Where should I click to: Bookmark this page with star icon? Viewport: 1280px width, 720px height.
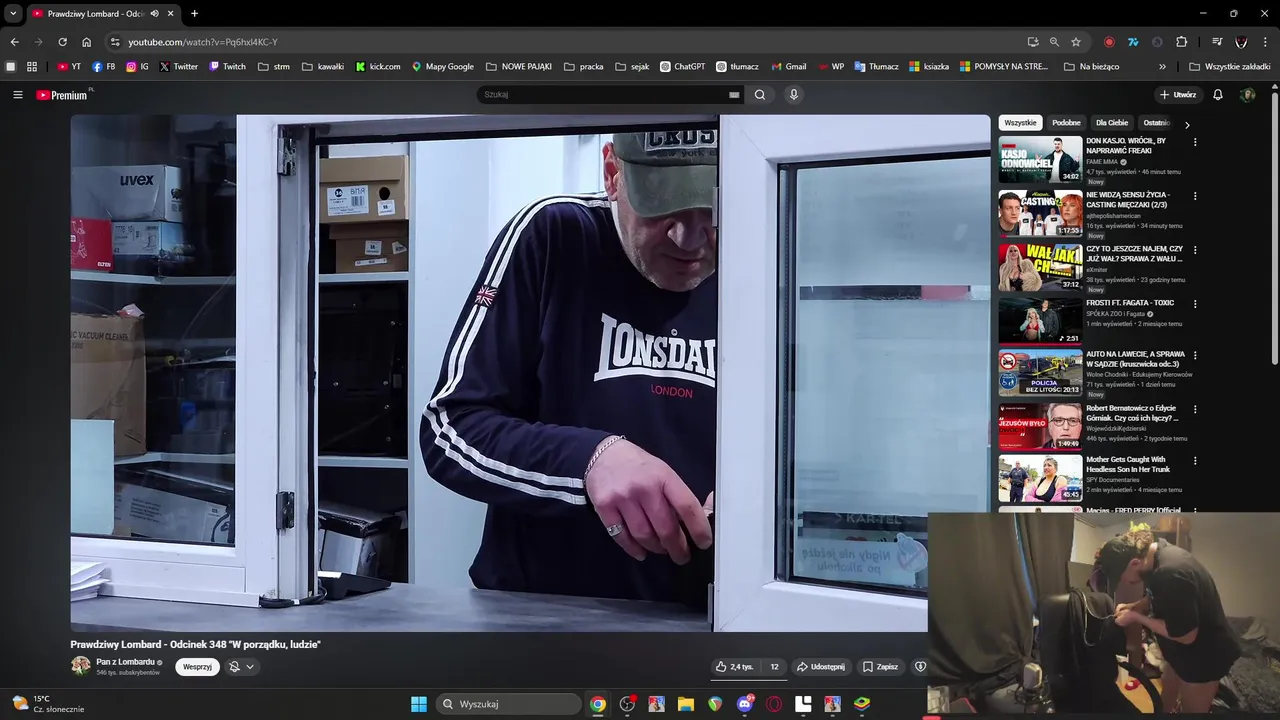pyautogui.click(x=1076, y=42)
